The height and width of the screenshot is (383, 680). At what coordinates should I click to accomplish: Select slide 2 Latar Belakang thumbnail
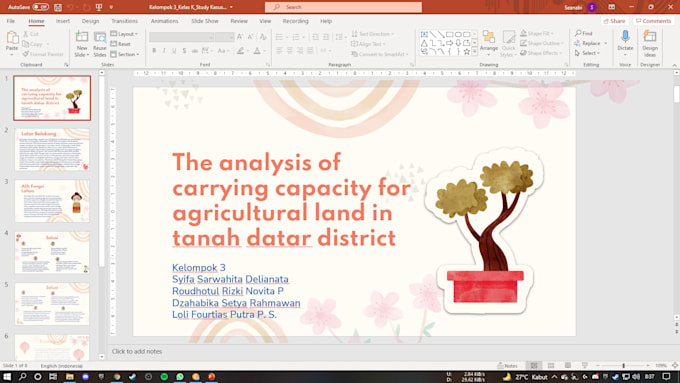[x=52, y=150]
